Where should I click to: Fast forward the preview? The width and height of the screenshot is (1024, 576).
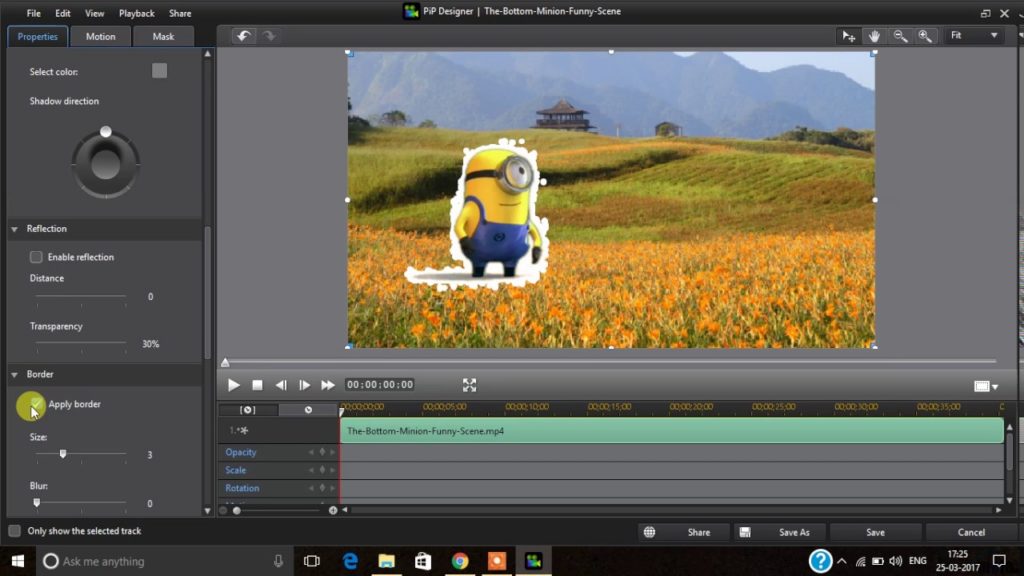pos(328,385)
